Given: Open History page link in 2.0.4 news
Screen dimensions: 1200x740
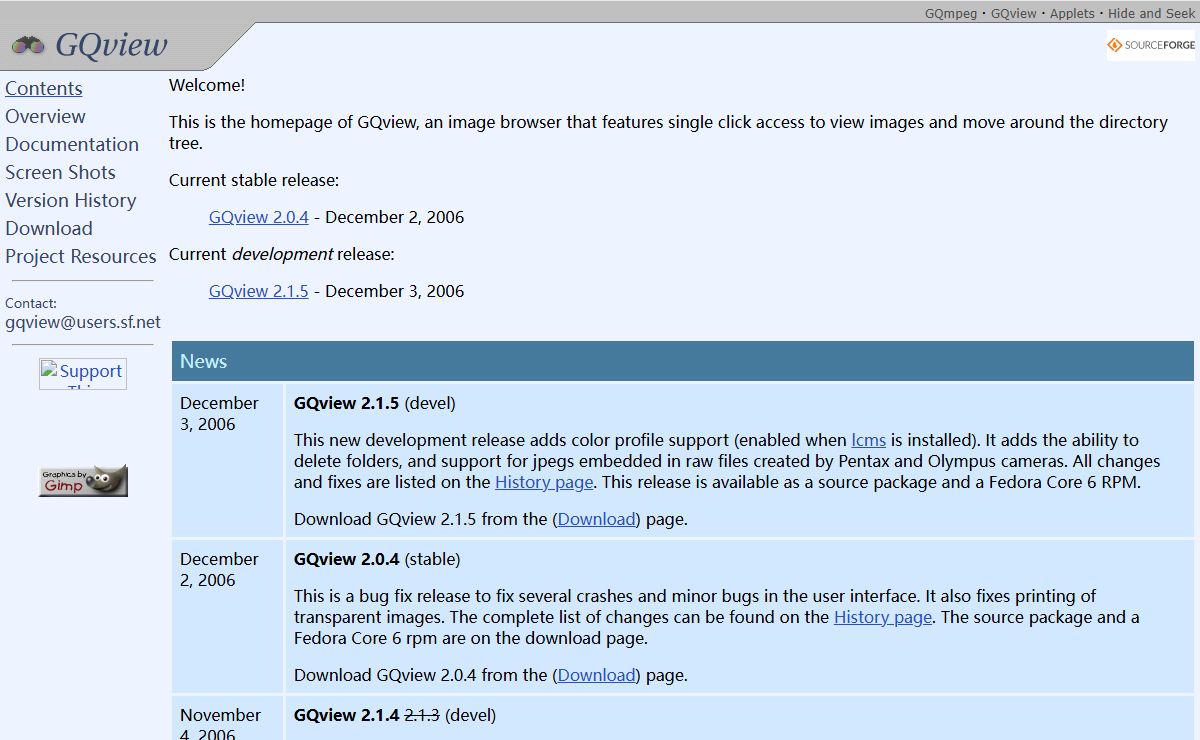Looking at the screenshot, I should click(883, 617).
